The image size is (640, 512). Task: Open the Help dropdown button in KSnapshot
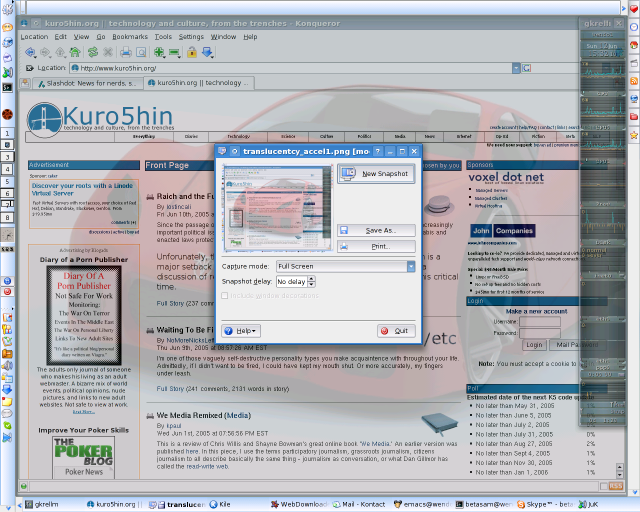[x=241, y=331]
